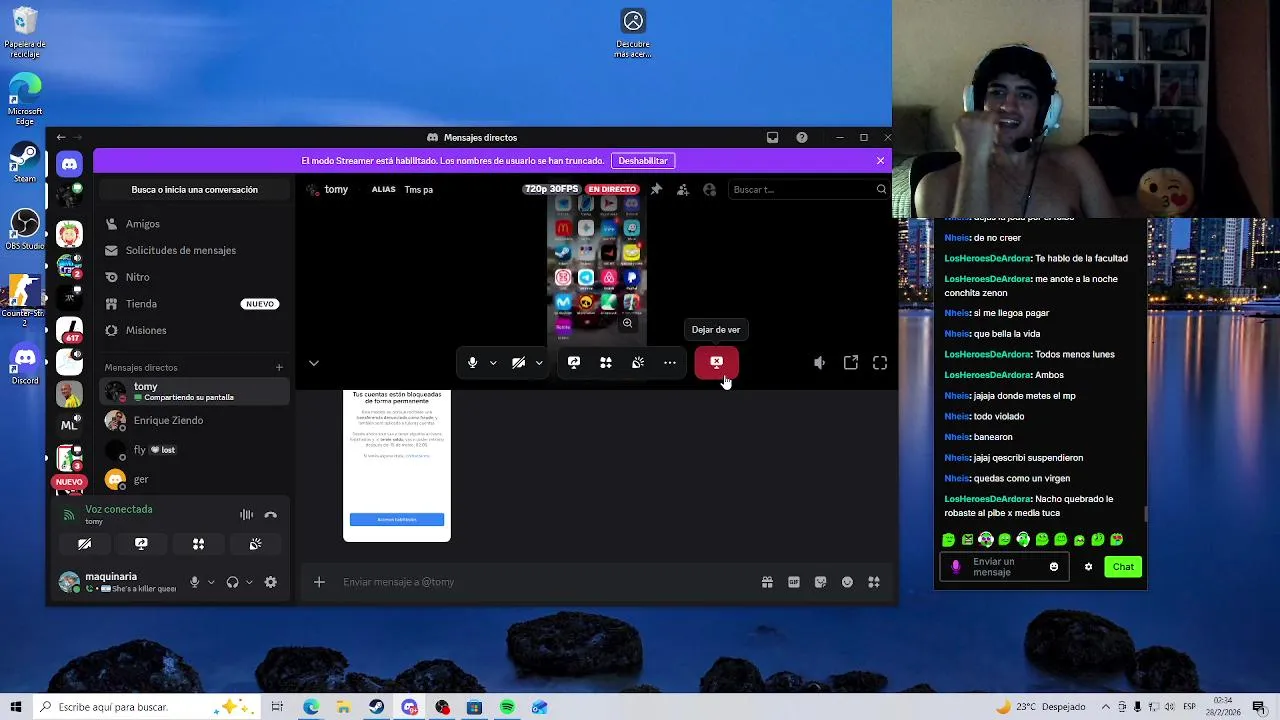Open attachment plus button in message bar
The height and width of the screenshot is (720, 1280).
(x=319, y=582)
